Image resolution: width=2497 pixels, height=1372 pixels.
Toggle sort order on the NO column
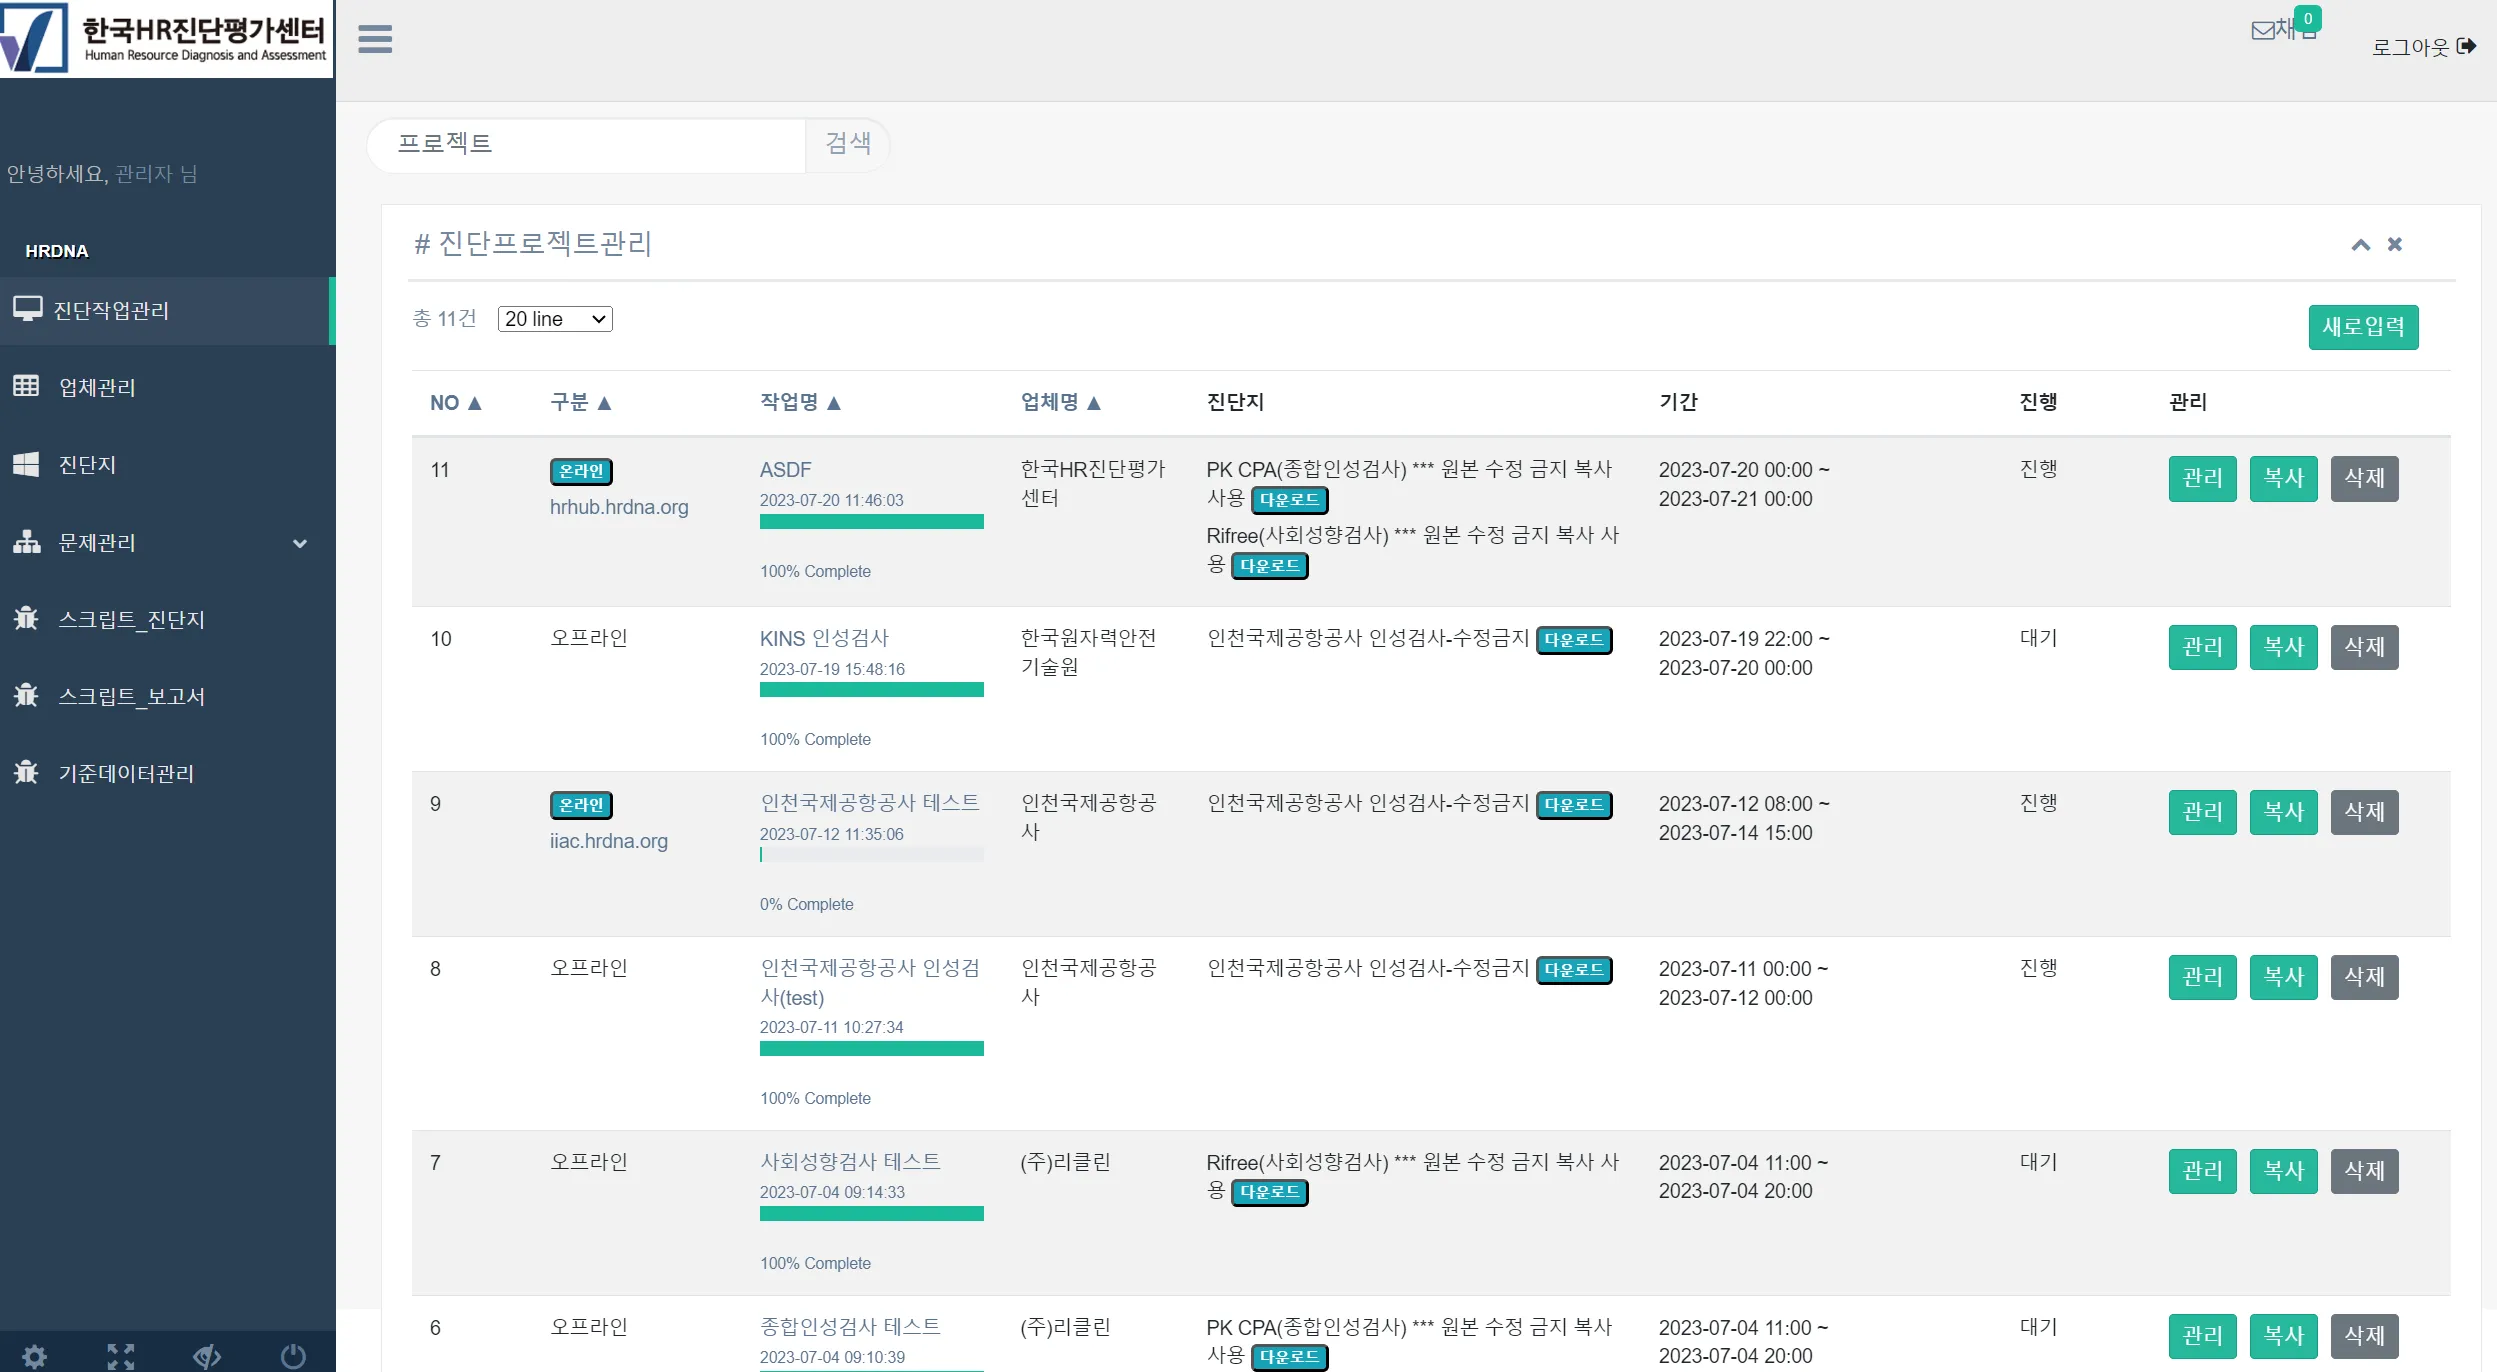click(457, 402)
